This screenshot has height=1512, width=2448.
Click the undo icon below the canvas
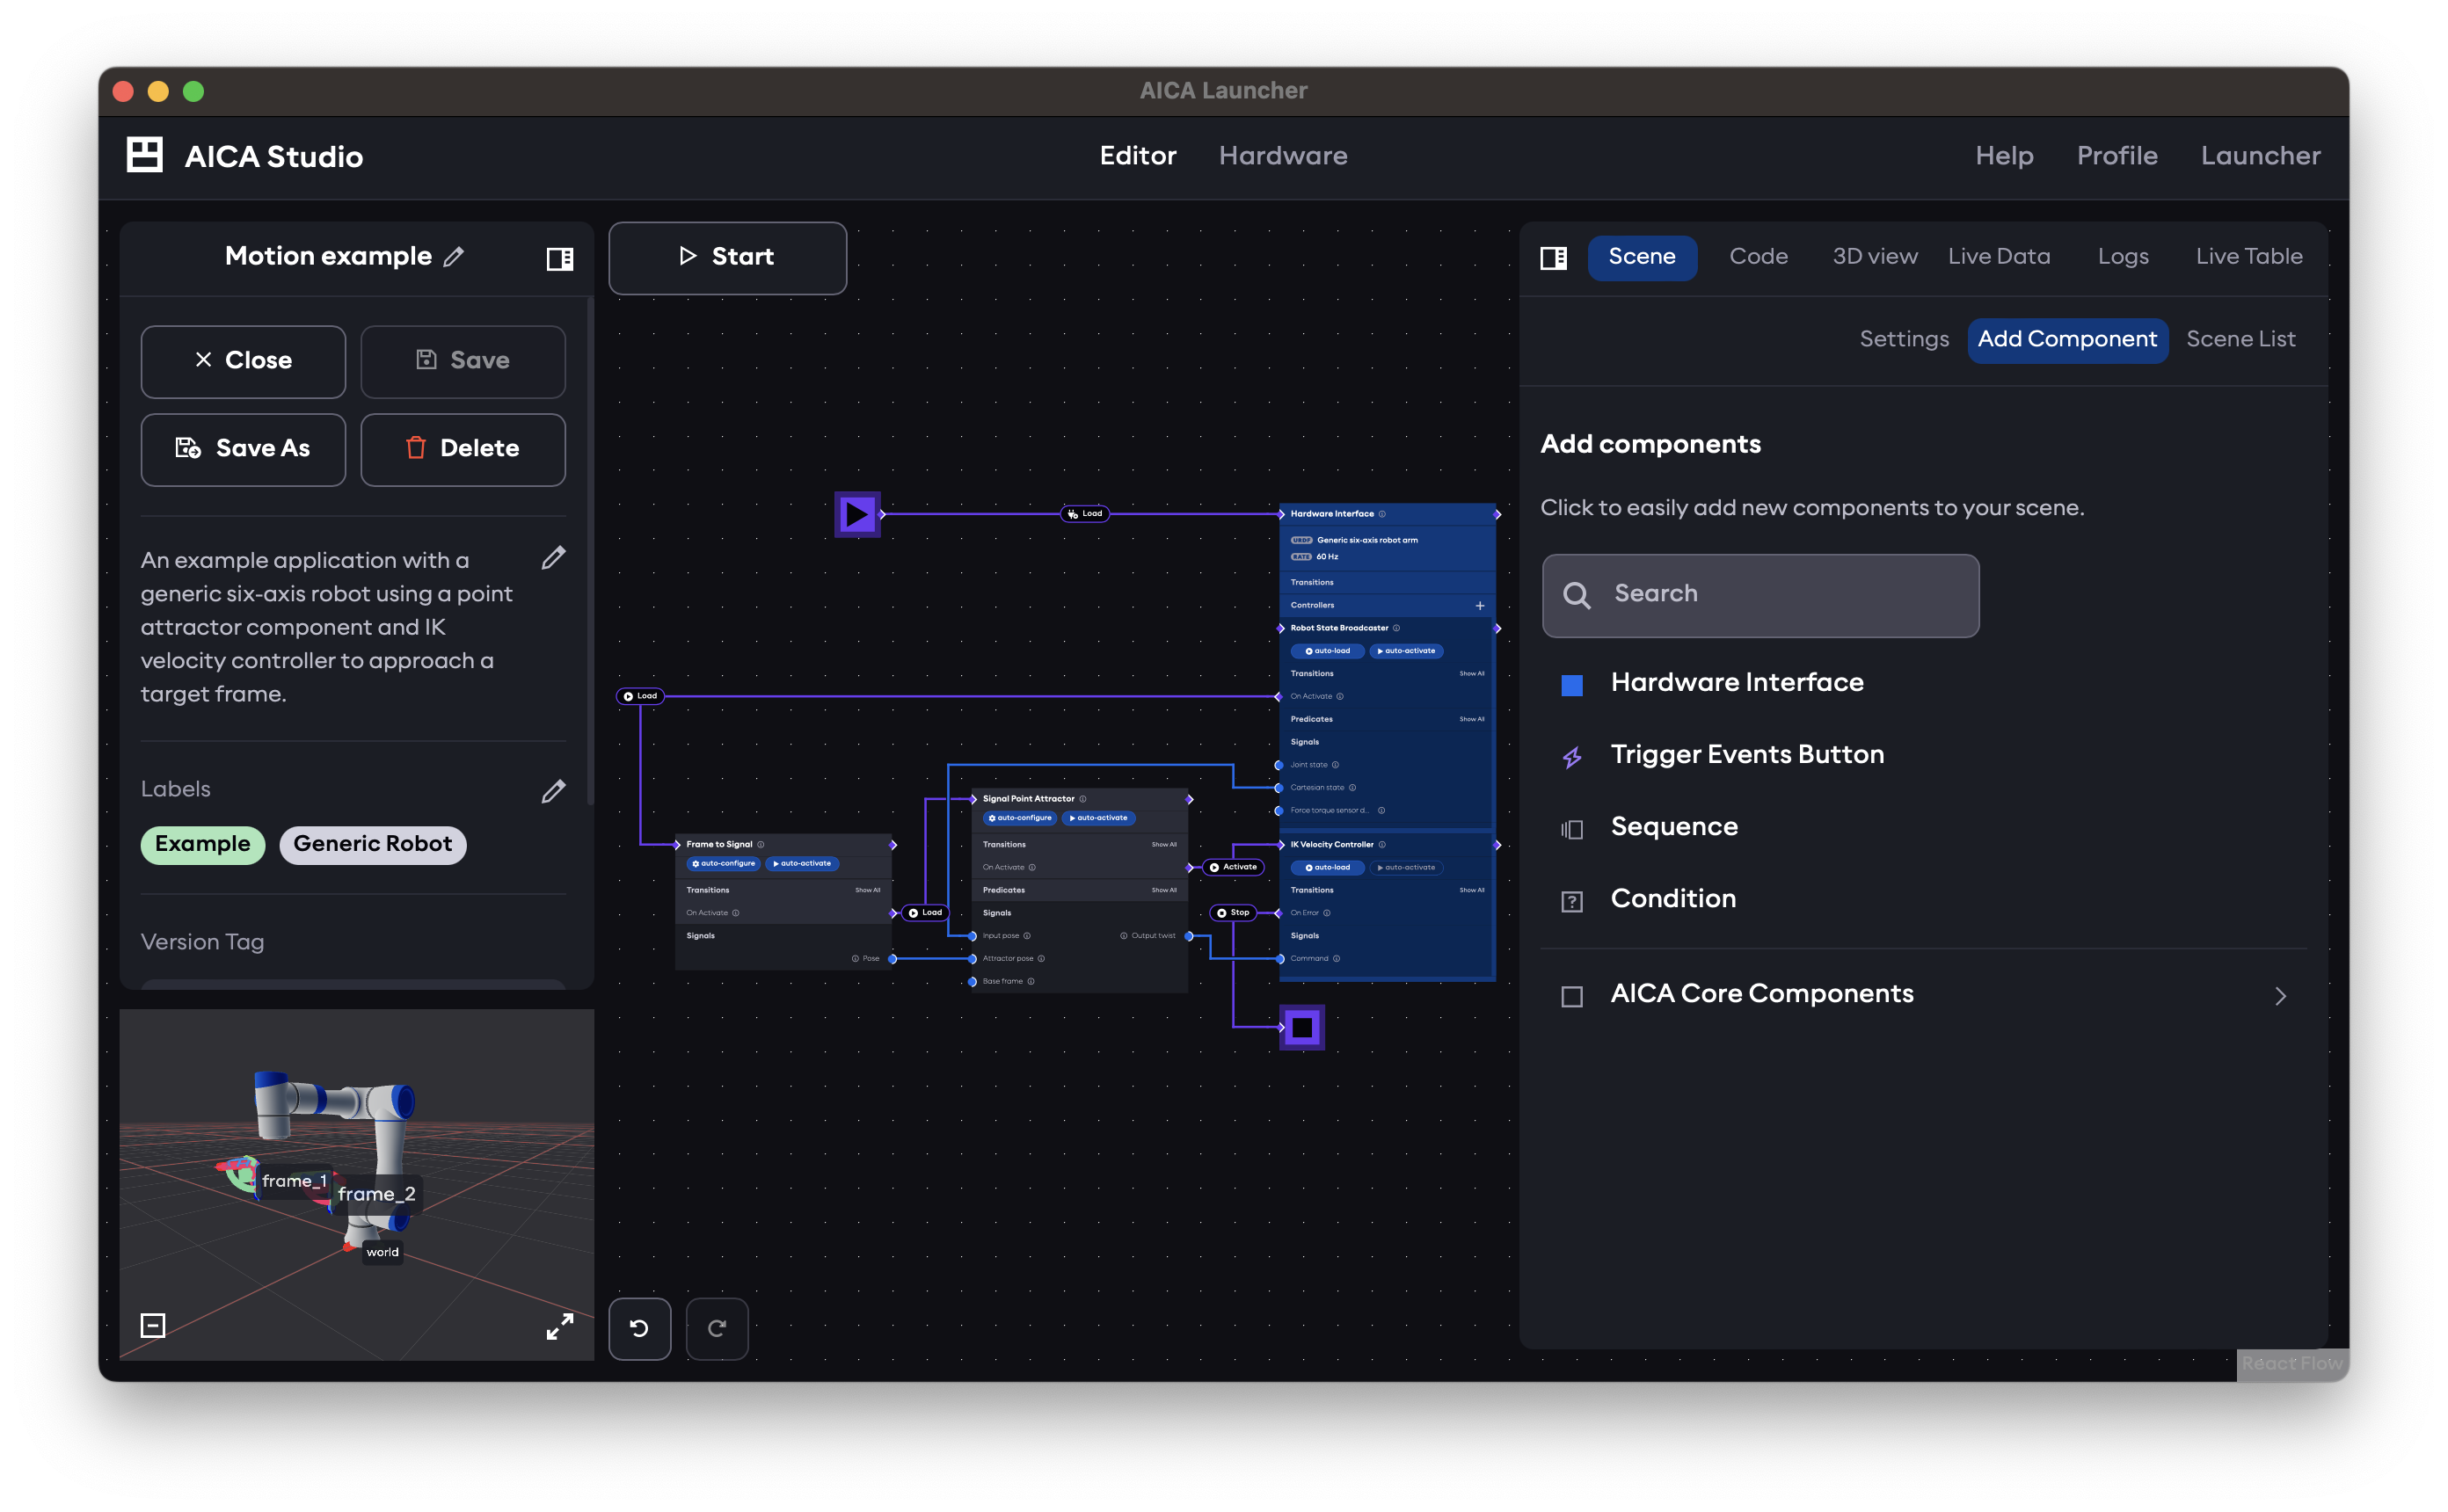click(640, 1328)
